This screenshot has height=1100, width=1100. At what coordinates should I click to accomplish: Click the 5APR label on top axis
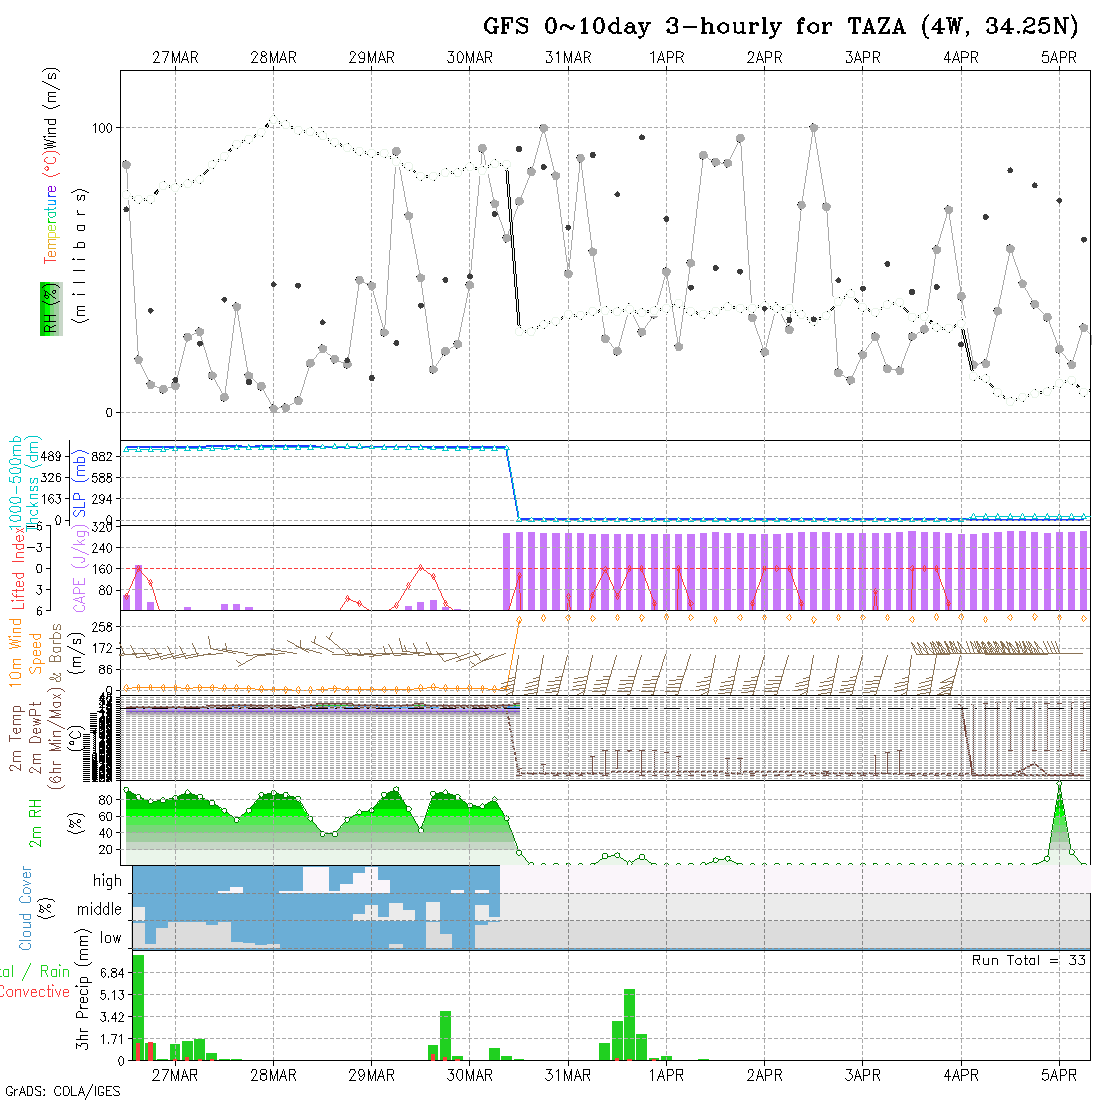1059,58
